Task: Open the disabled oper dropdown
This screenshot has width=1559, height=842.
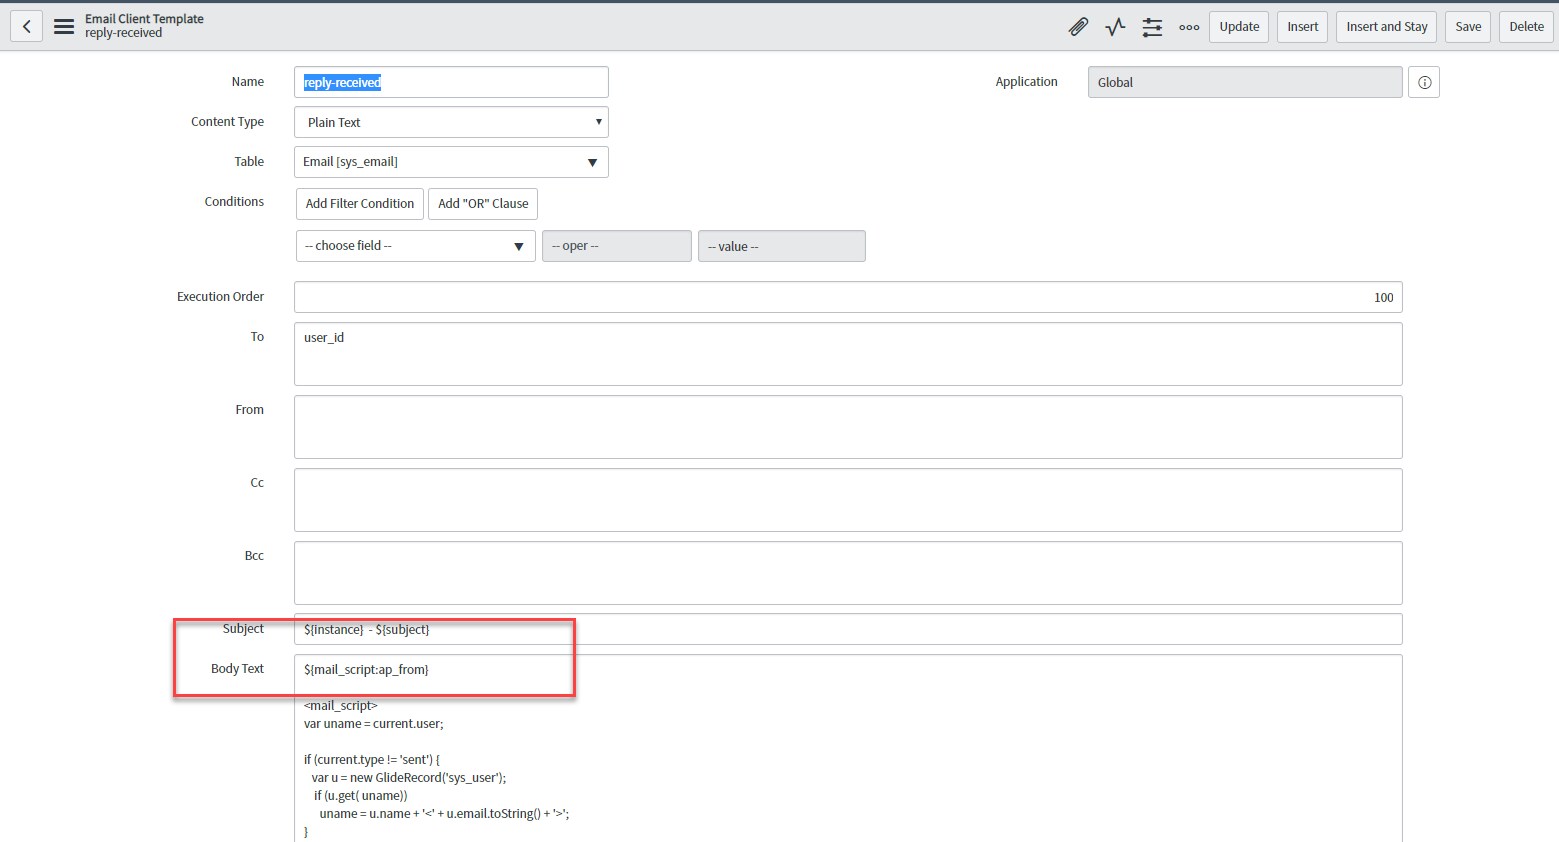Action: 616,246
